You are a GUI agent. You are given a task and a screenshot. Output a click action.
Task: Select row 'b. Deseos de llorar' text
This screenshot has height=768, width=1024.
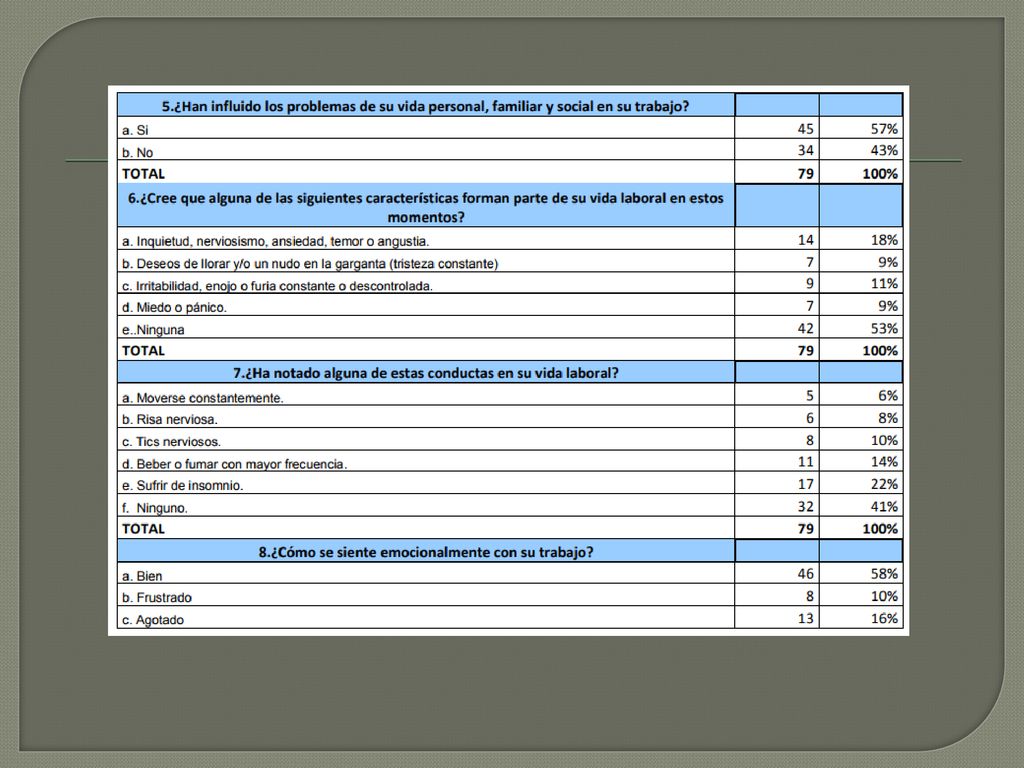click(x=310, y=263)
